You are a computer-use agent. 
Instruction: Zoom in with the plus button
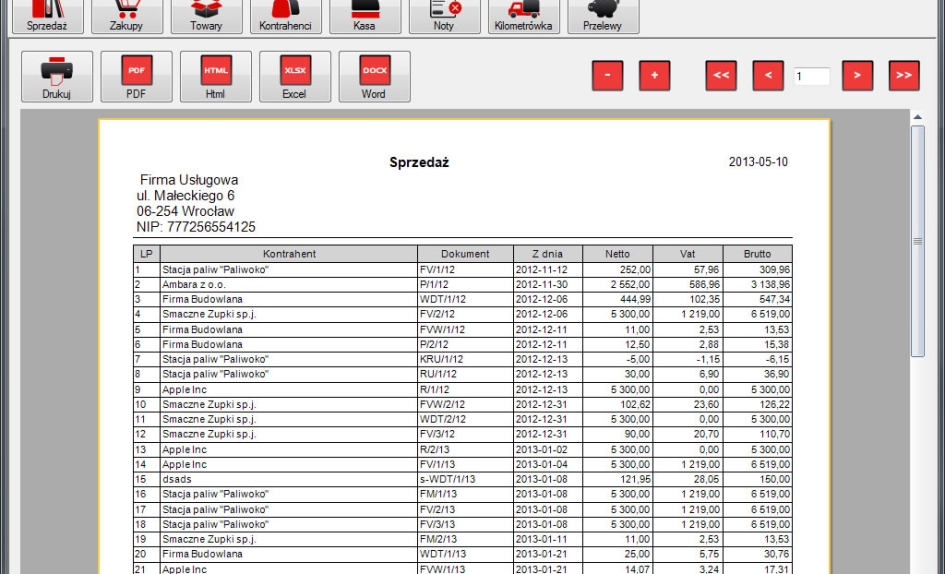click(655, 76)
